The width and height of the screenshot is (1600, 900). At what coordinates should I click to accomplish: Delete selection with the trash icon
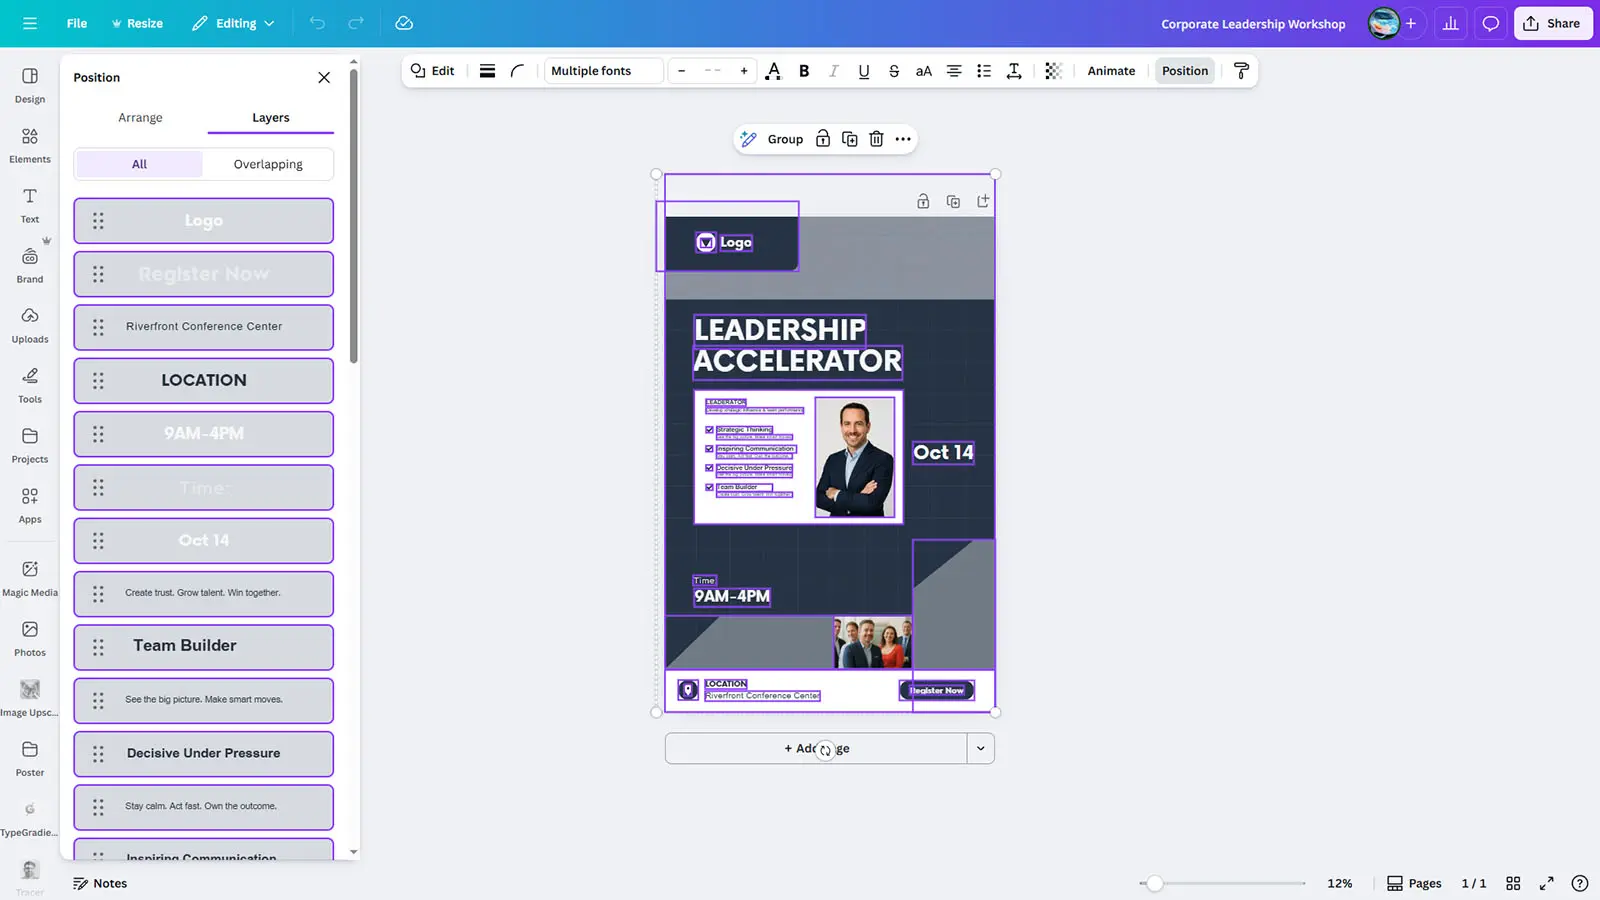pos(876,139)
